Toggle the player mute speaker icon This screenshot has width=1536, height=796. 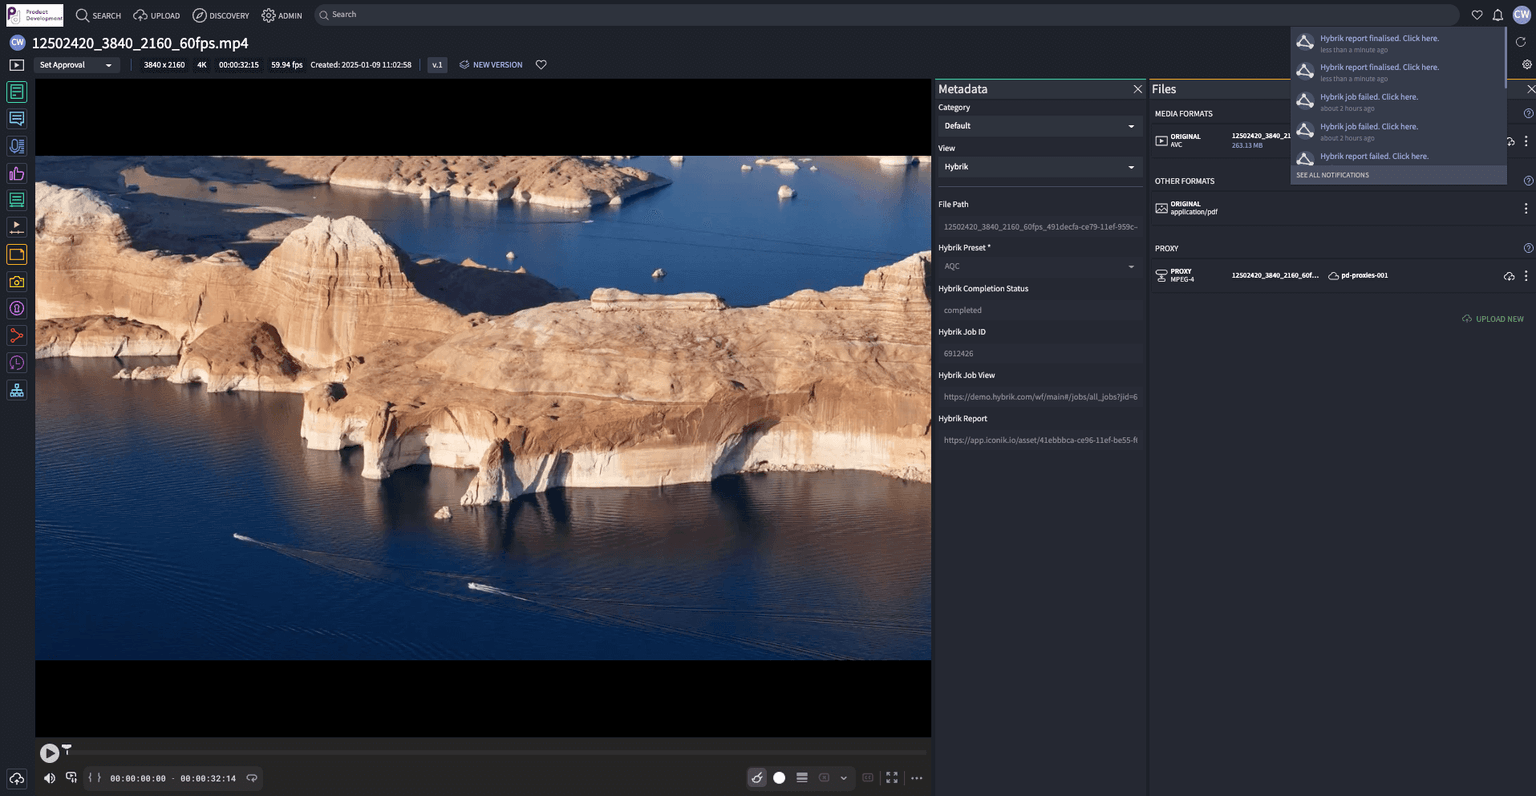click(x=49, y=778)
